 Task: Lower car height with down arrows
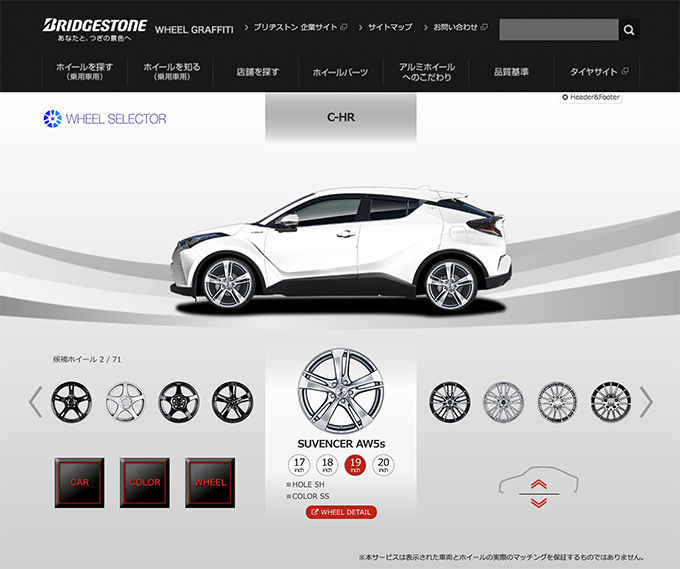(x=539, y=503)
